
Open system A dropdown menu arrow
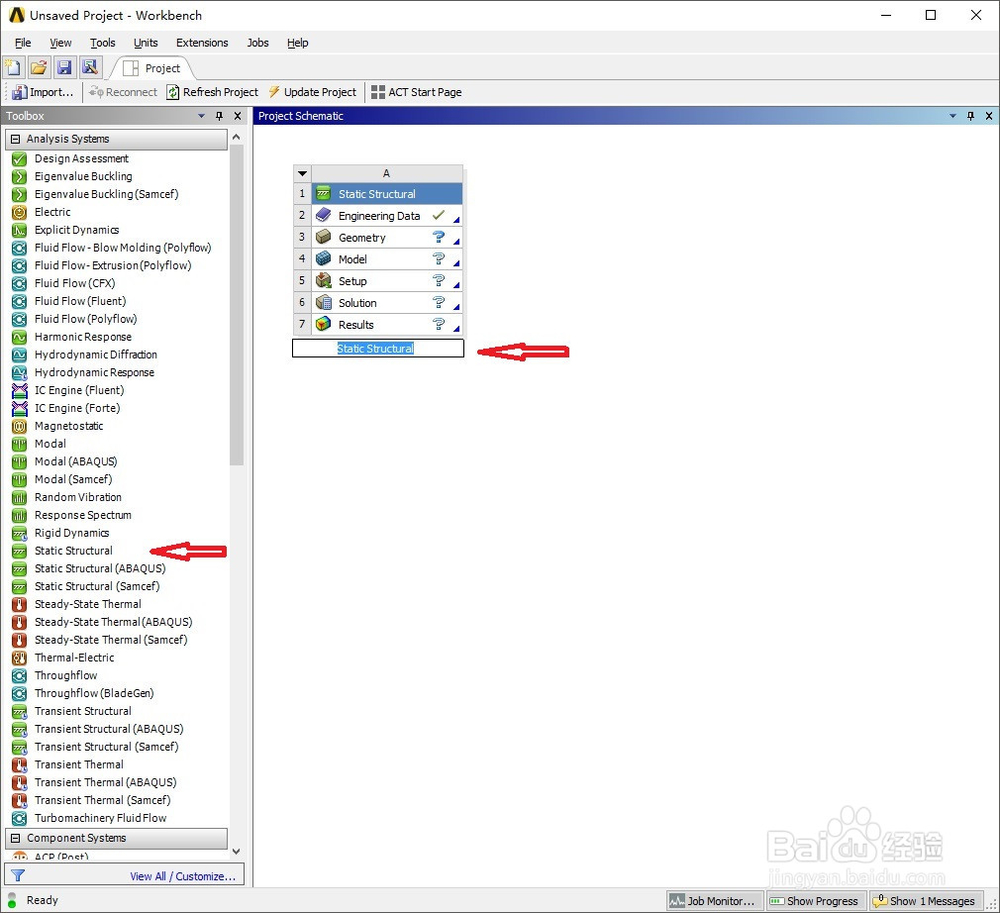pos(302,173)
